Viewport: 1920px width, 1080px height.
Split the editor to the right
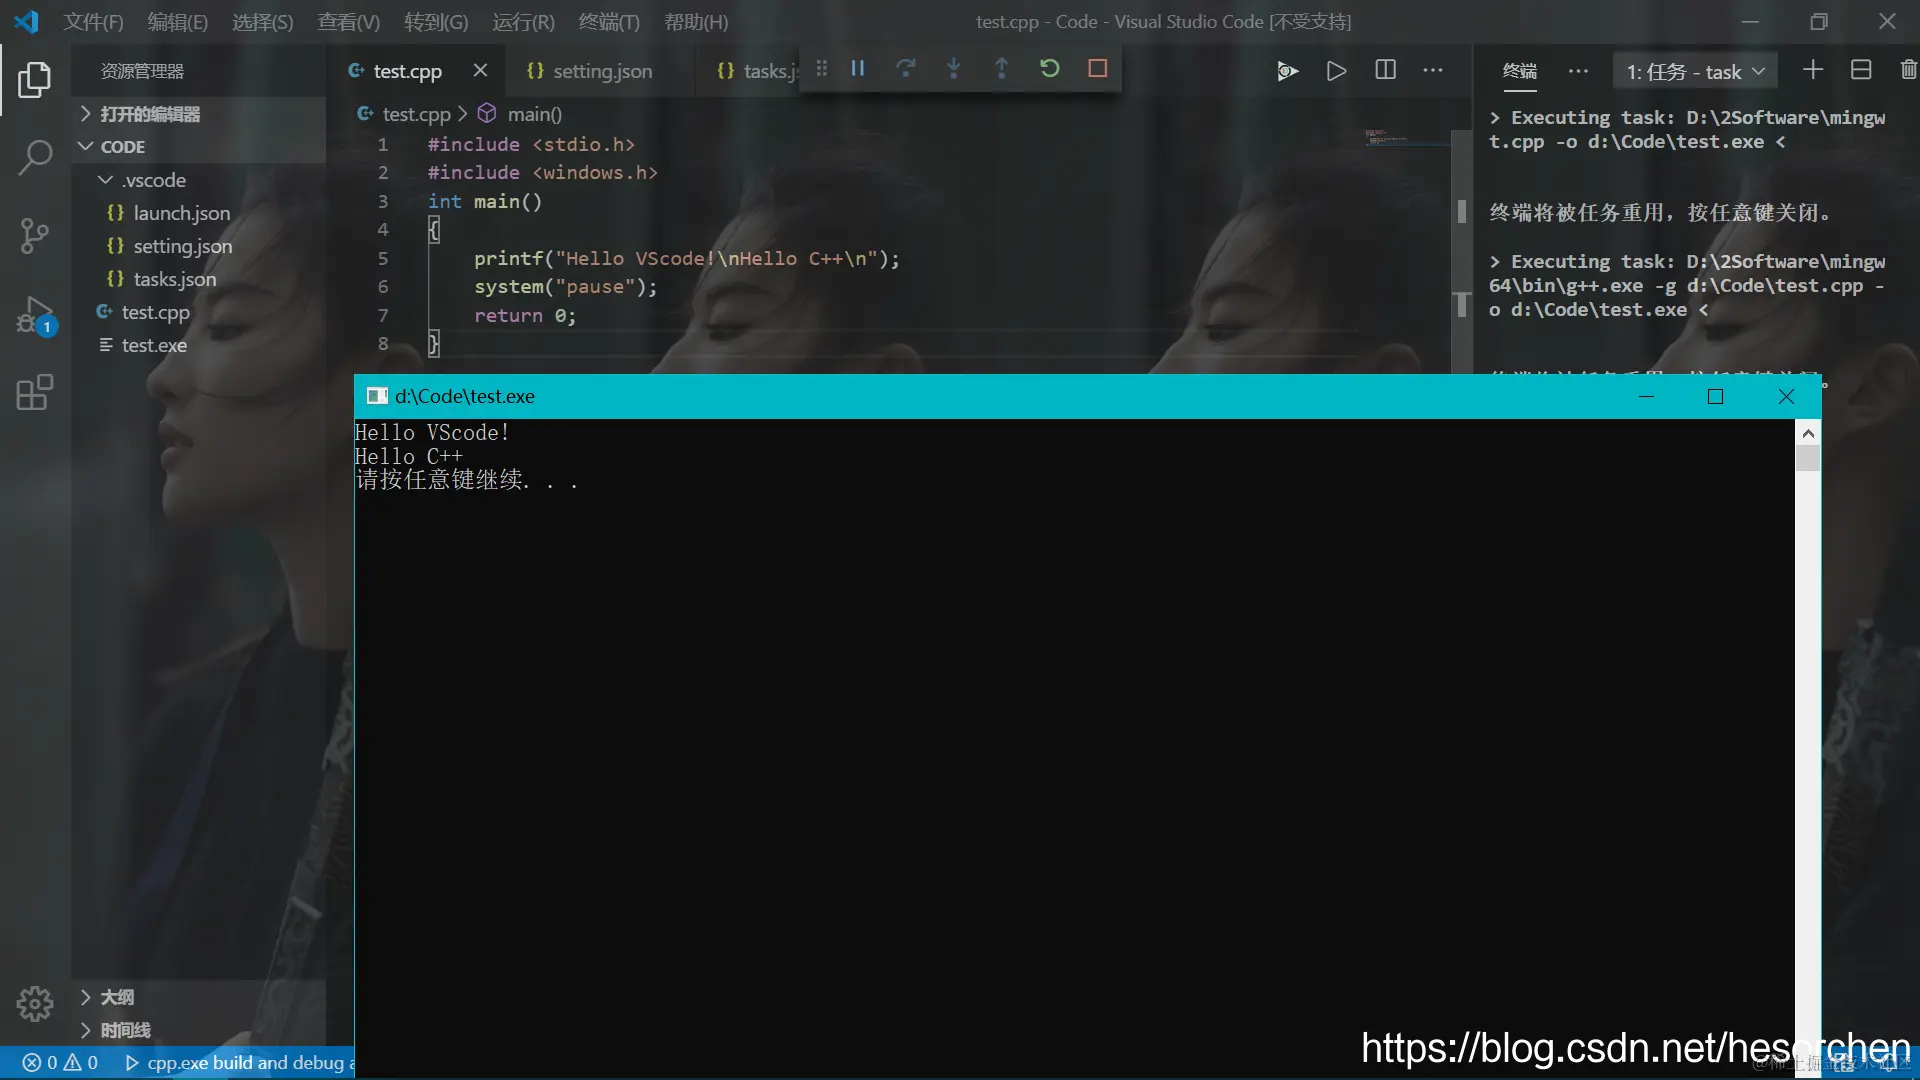[1385, 70]
